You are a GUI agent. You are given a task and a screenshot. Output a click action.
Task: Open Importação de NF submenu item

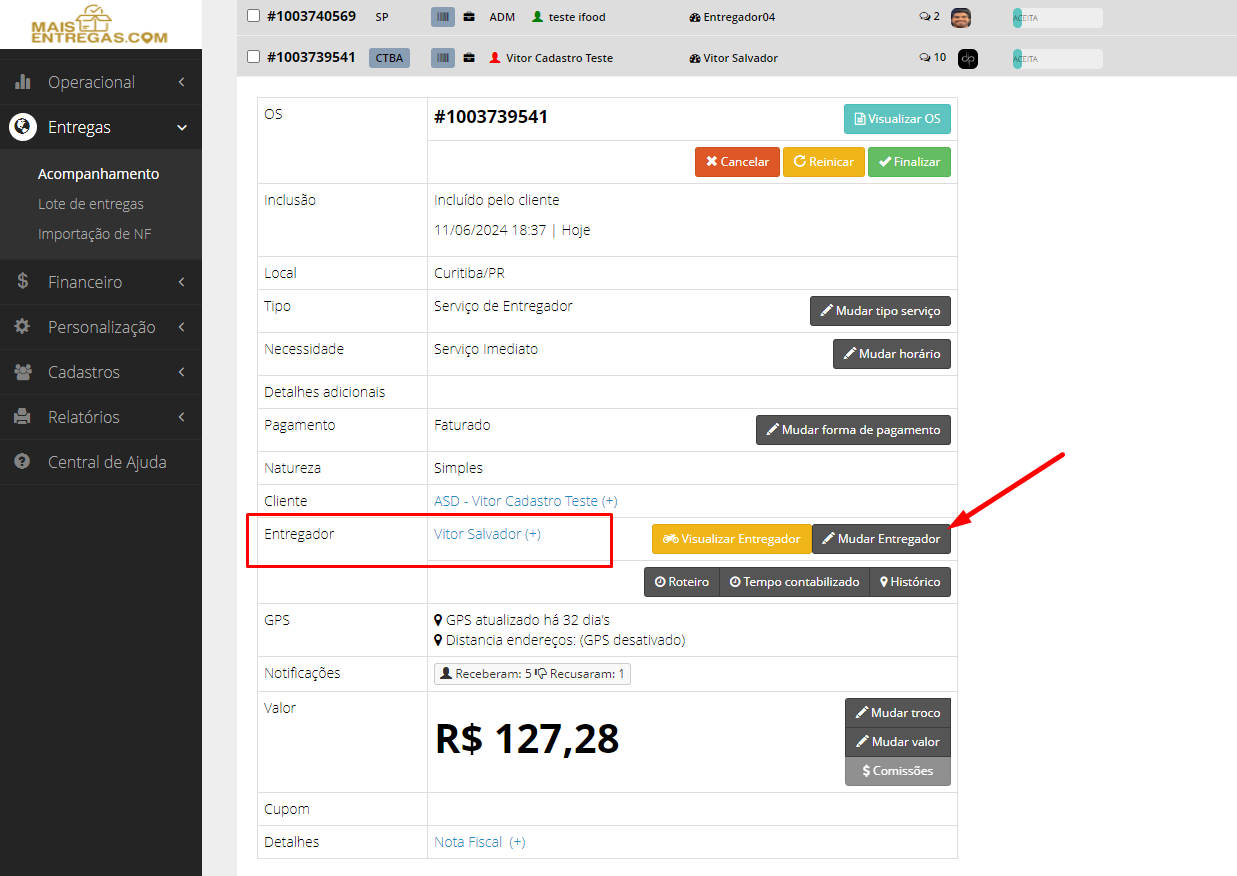(x=95, y=234)
